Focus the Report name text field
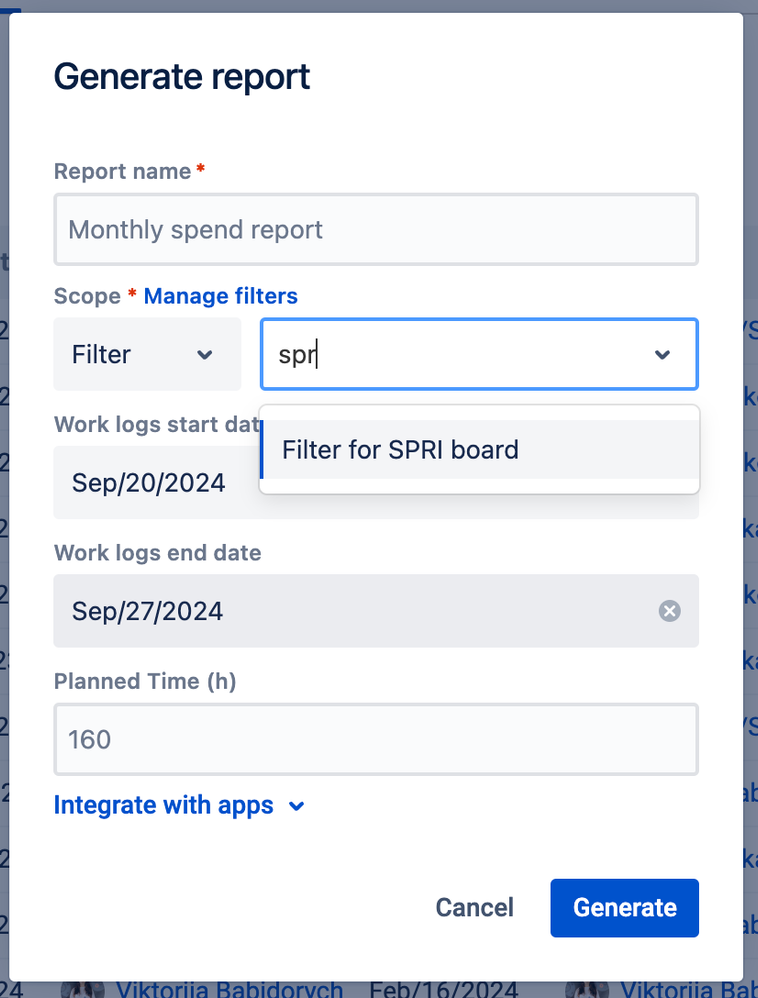758x998 pixels. 376,230
